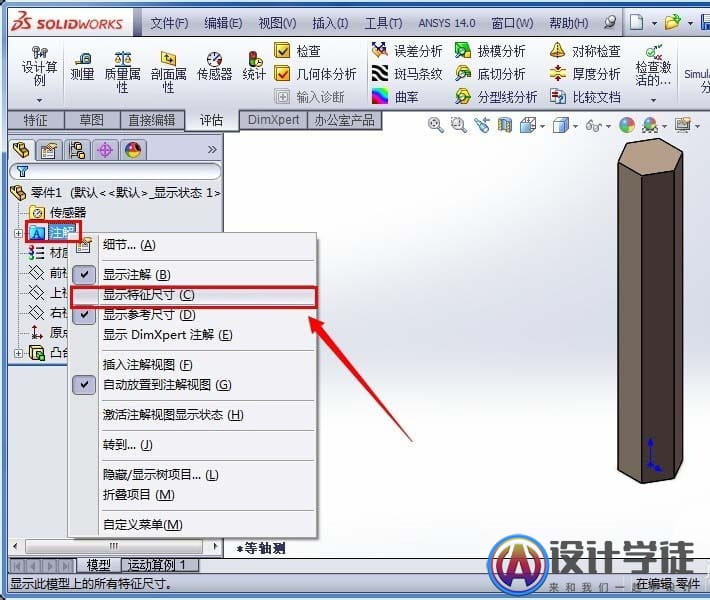Open the Design Study (设计算例) tool
Viewport: 710px width, 600px height.
click(39, 67)
